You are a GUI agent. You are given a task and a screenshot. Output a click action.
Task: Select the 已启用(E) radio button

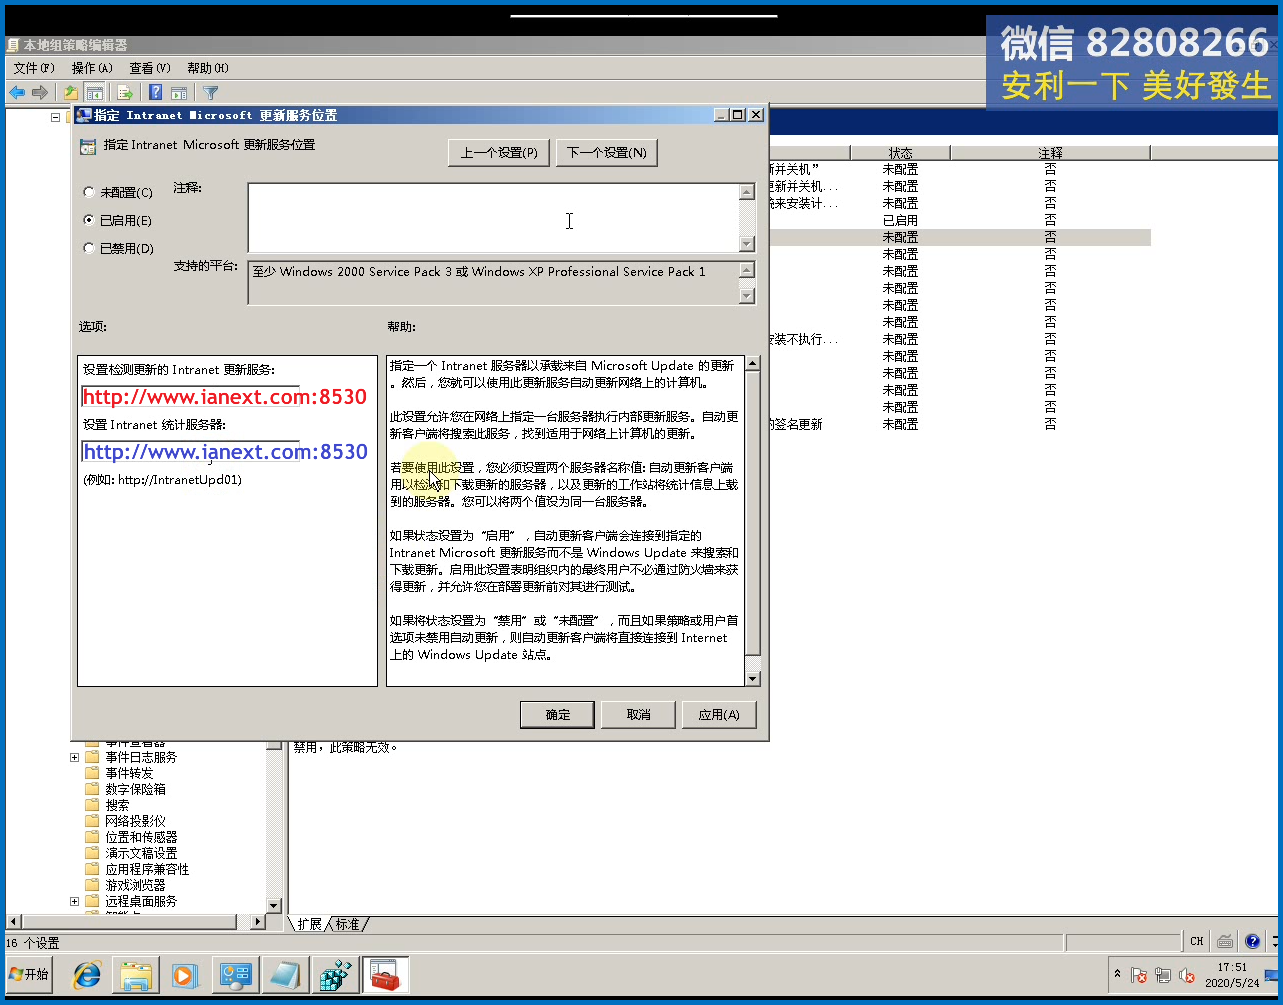point(89,220)
